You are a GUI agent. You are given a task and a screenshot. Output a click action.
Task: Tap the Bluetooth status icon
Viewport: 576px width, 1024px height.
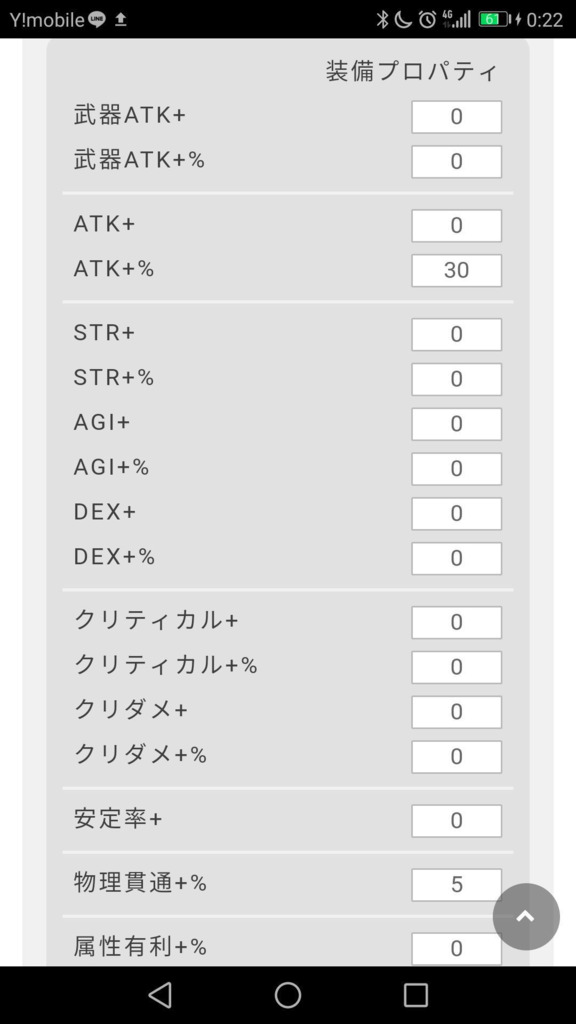(x=382, y=20)
